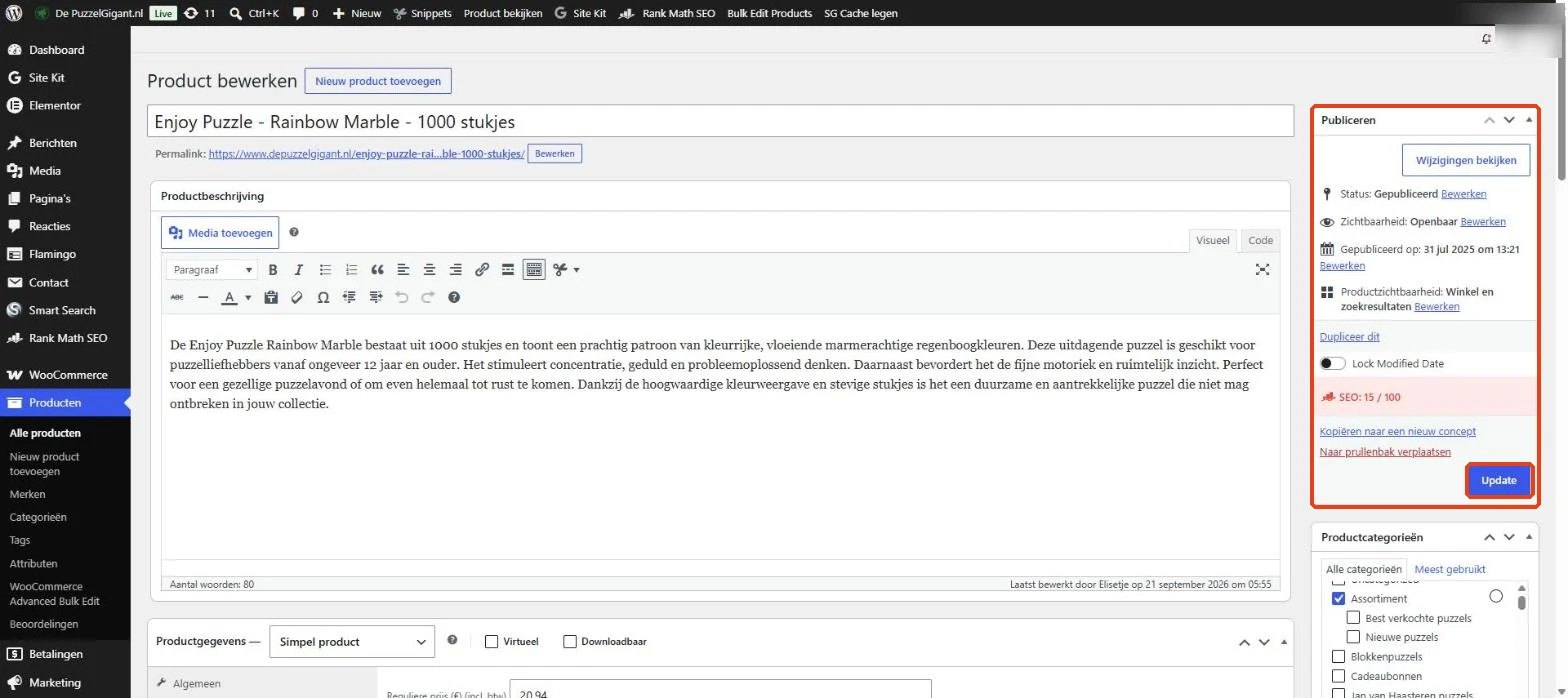
Task: Move the Publiceren panel up
Action: 1489,120
